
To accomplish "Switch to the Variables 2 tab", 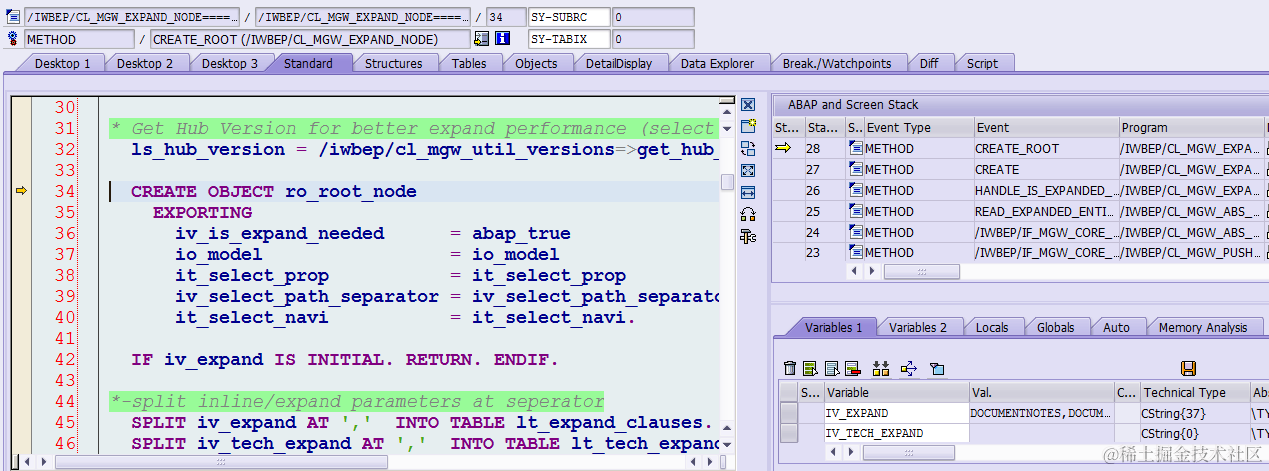I will point(918,327).
